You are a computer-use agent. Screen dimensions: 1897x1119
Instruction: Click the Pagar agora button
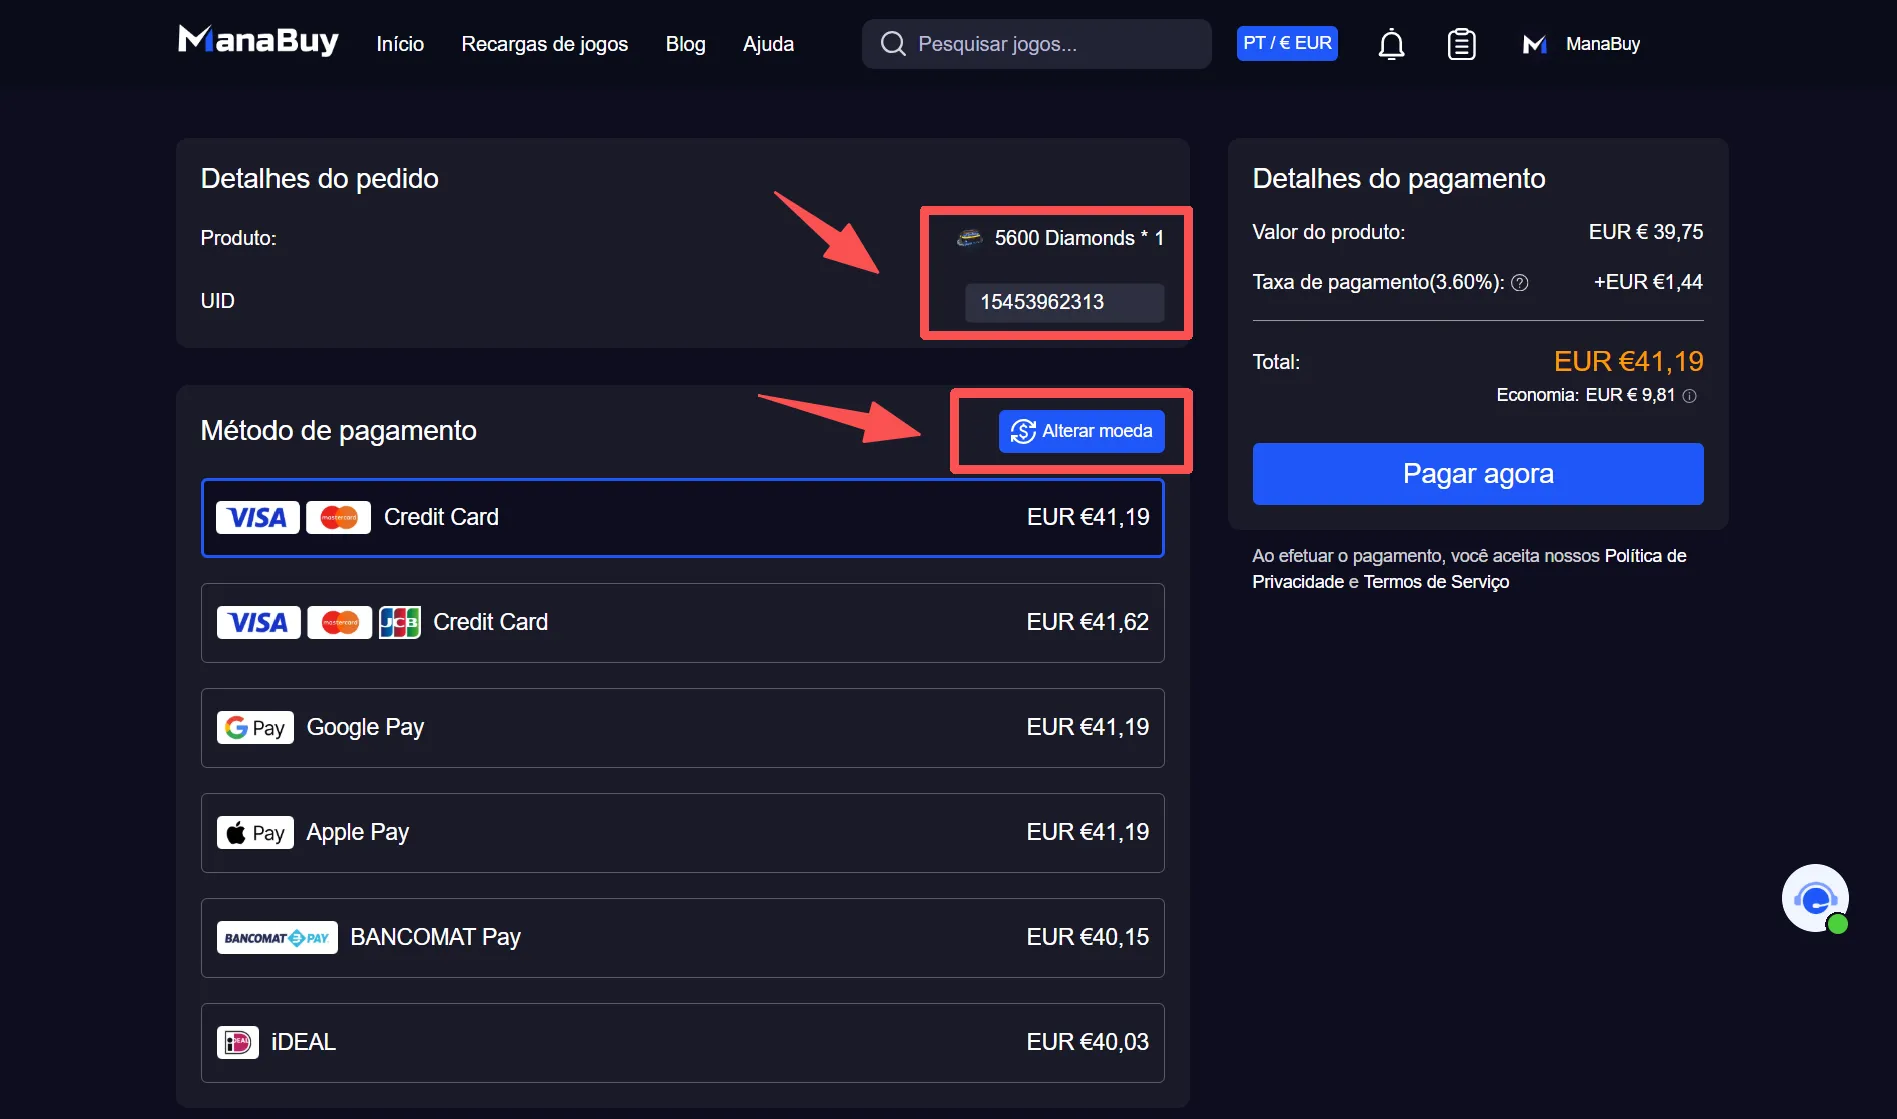(1477, 473)
